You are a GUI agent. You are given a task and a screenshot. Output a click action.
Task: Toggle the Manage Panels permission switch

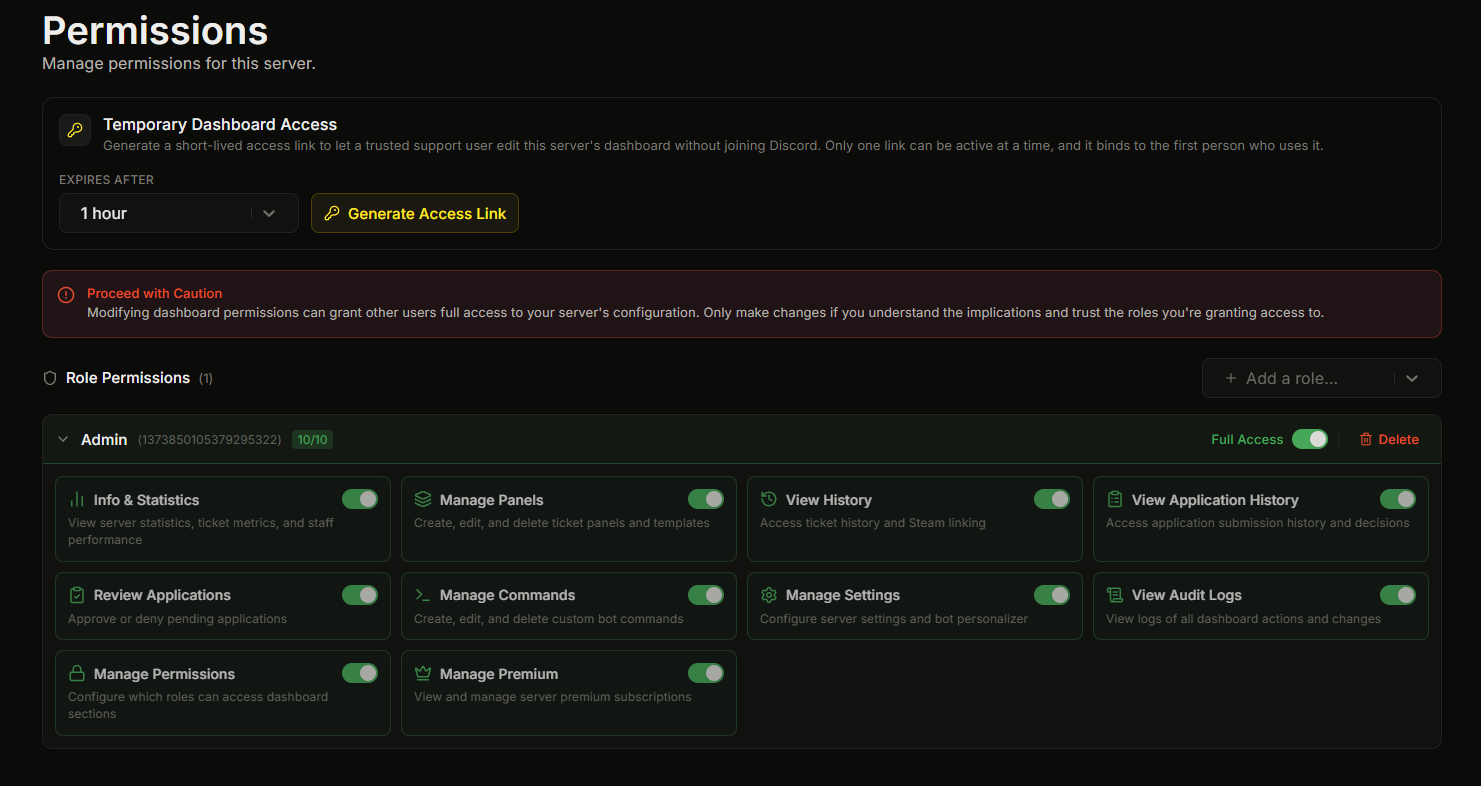(706, 499)
